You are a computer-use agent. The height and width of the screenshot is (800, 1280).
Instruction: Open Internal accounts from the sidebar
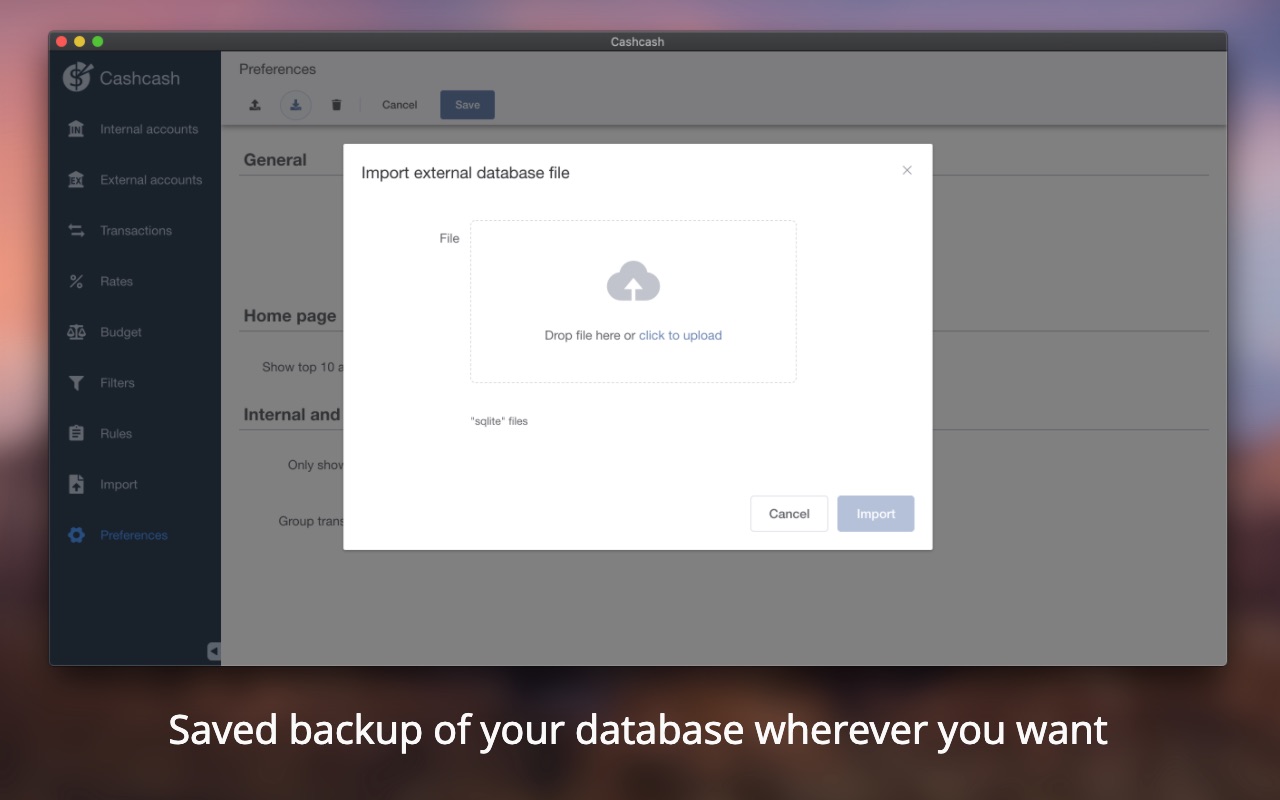135,129
